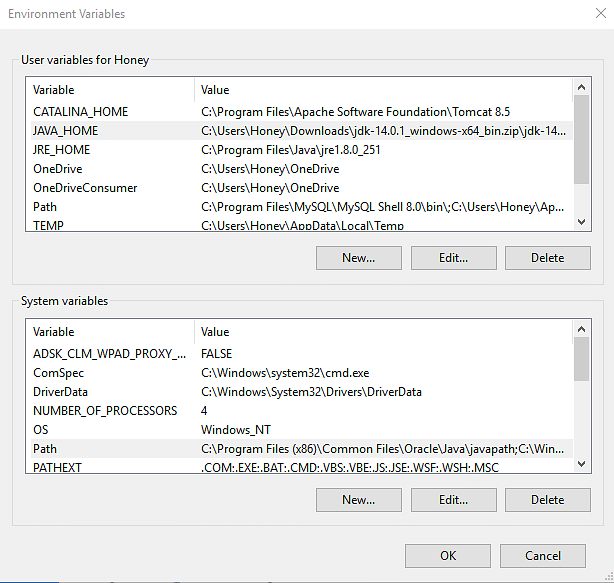The height and width of the screenshot is (583, 614).
Task: Select the JAVA_HOME user variable row
Action: [302, 131]
